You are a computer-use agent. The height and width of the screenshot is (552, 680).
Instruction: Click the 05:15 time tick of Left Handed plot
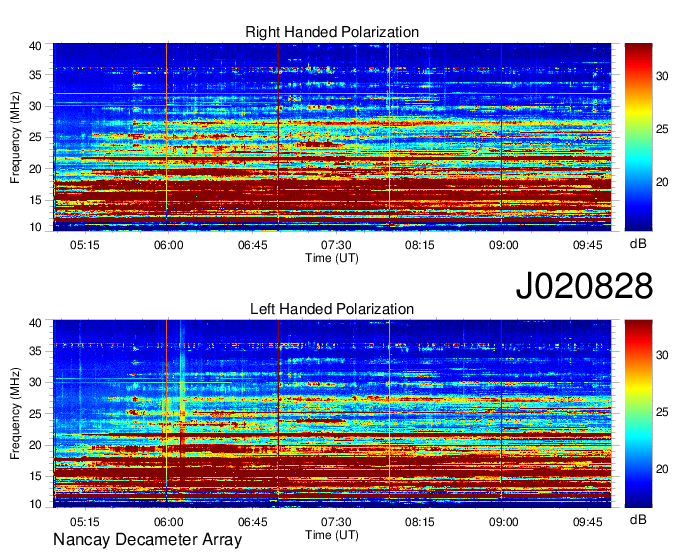85,522
